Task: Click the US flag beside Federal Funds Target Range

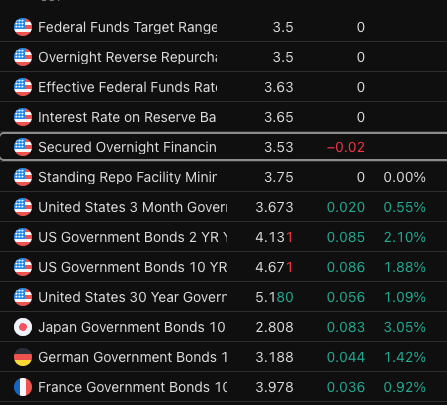Action: (23, 27)
